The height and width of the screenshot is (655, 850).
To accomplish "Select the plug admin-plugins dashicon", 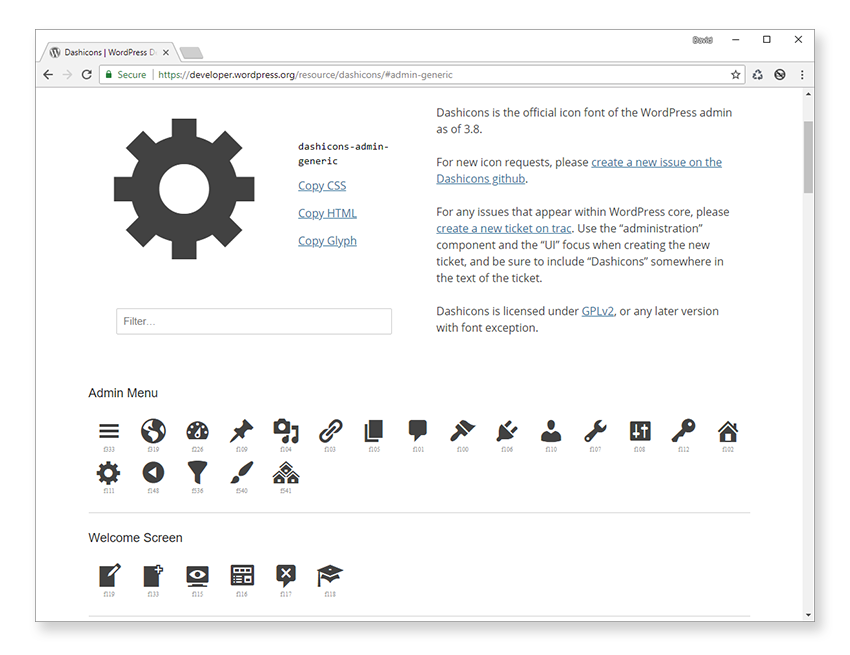I will point(507,431).
